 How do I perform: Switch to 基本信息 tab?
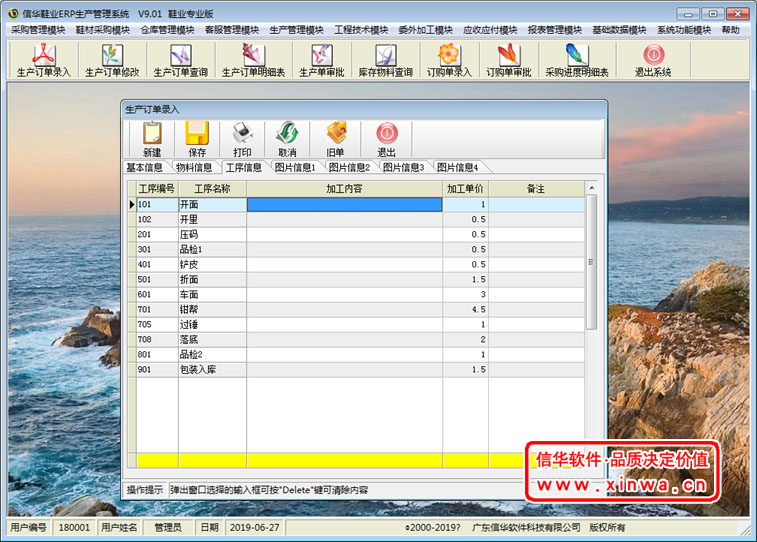[144, 167]
